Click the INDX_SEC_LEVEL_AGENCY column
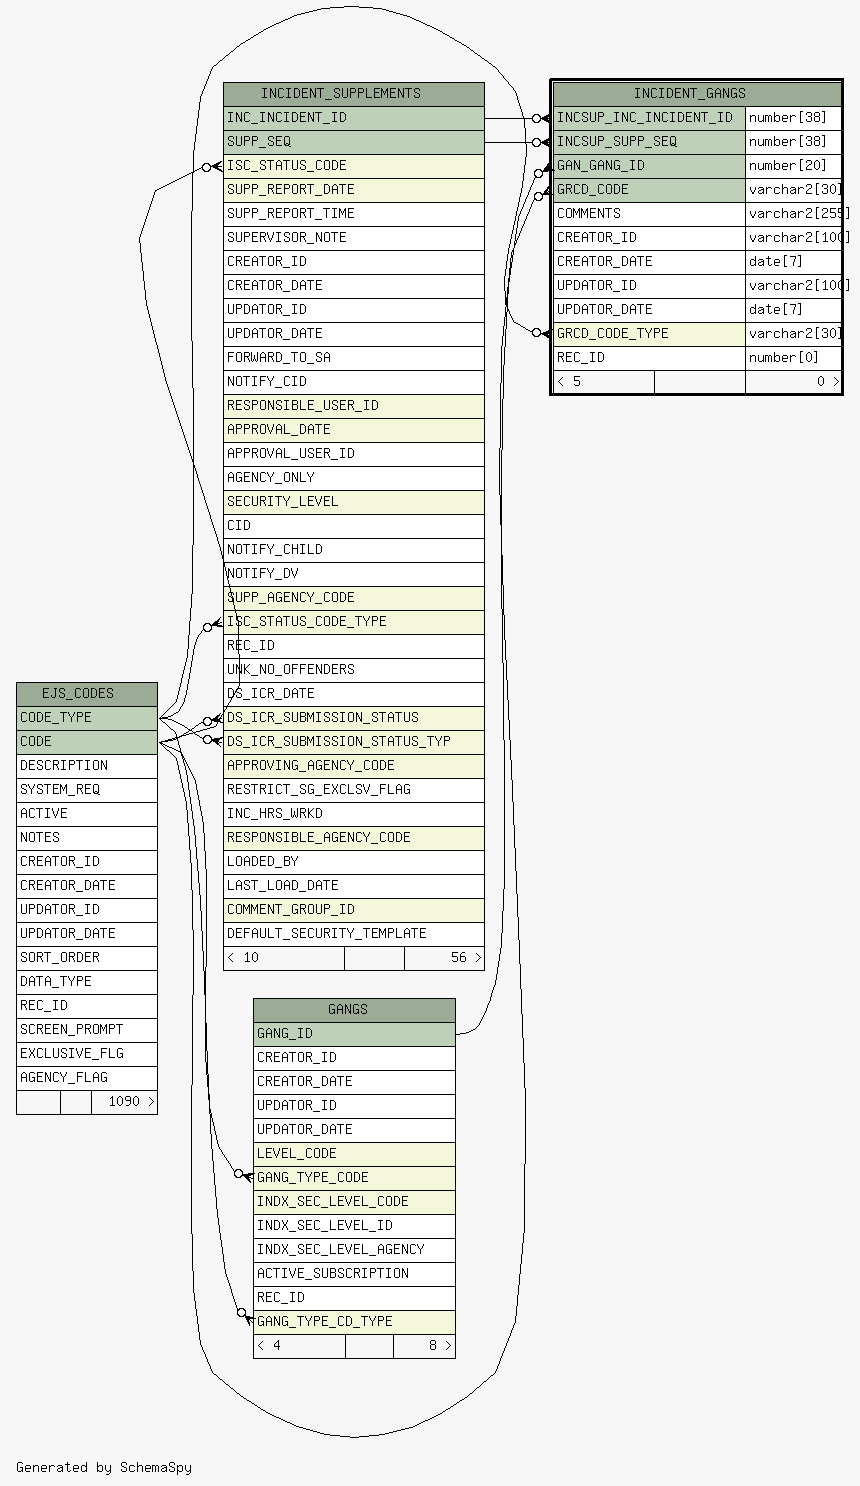The width and height of the screenshot is (860, 1486). point(354,1250)
